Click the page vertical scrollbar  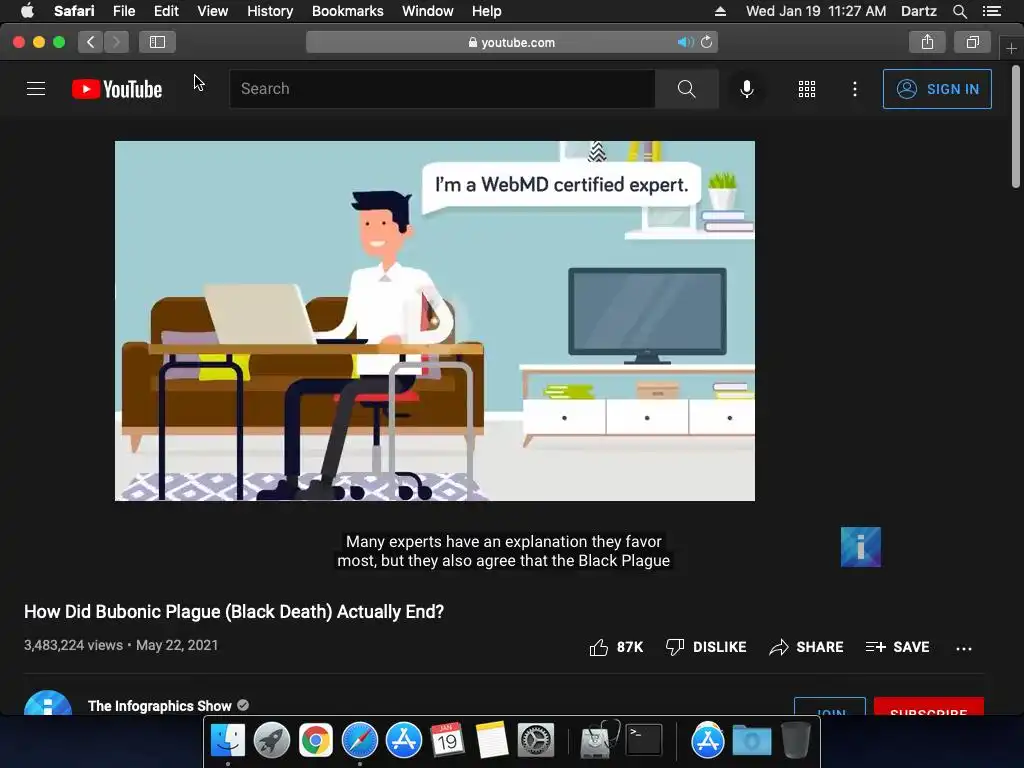1016,125
